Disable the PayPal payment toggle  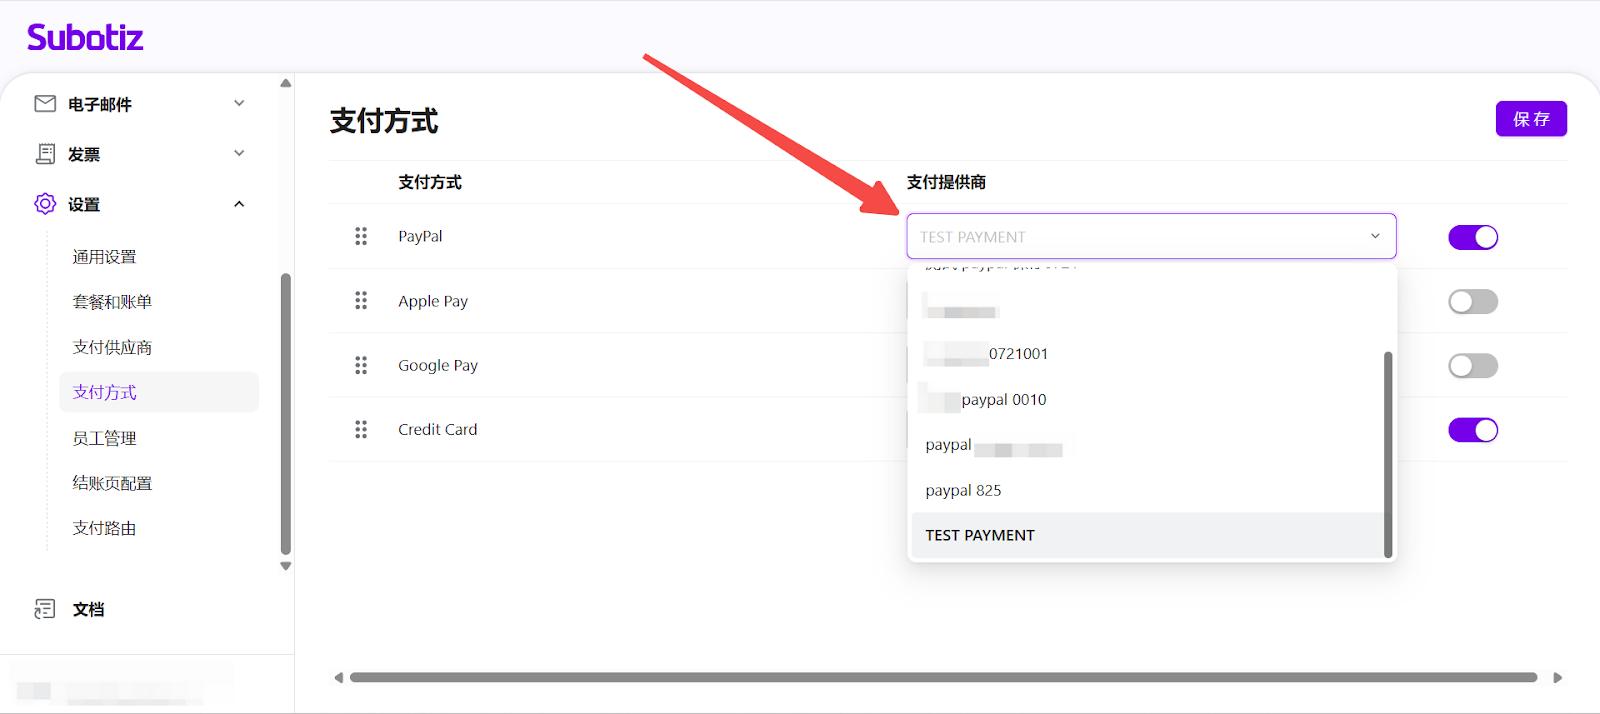pos(1472,237)
